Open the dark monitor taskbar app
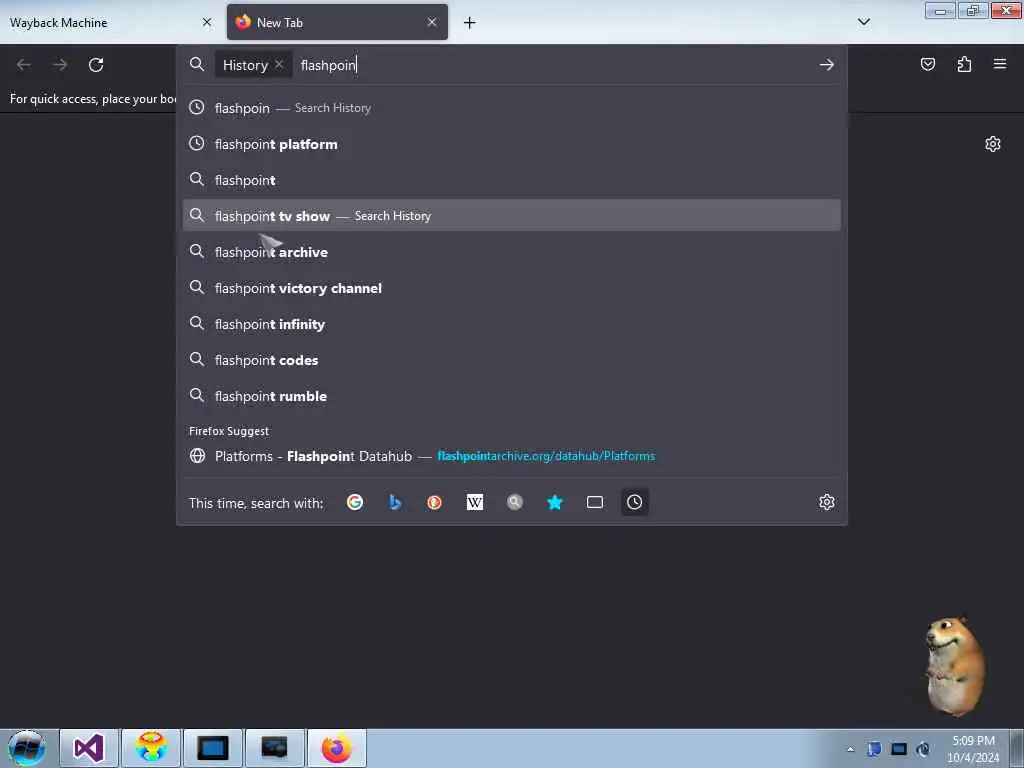Screen dimensions: 1024x768 tap(274, 748)
